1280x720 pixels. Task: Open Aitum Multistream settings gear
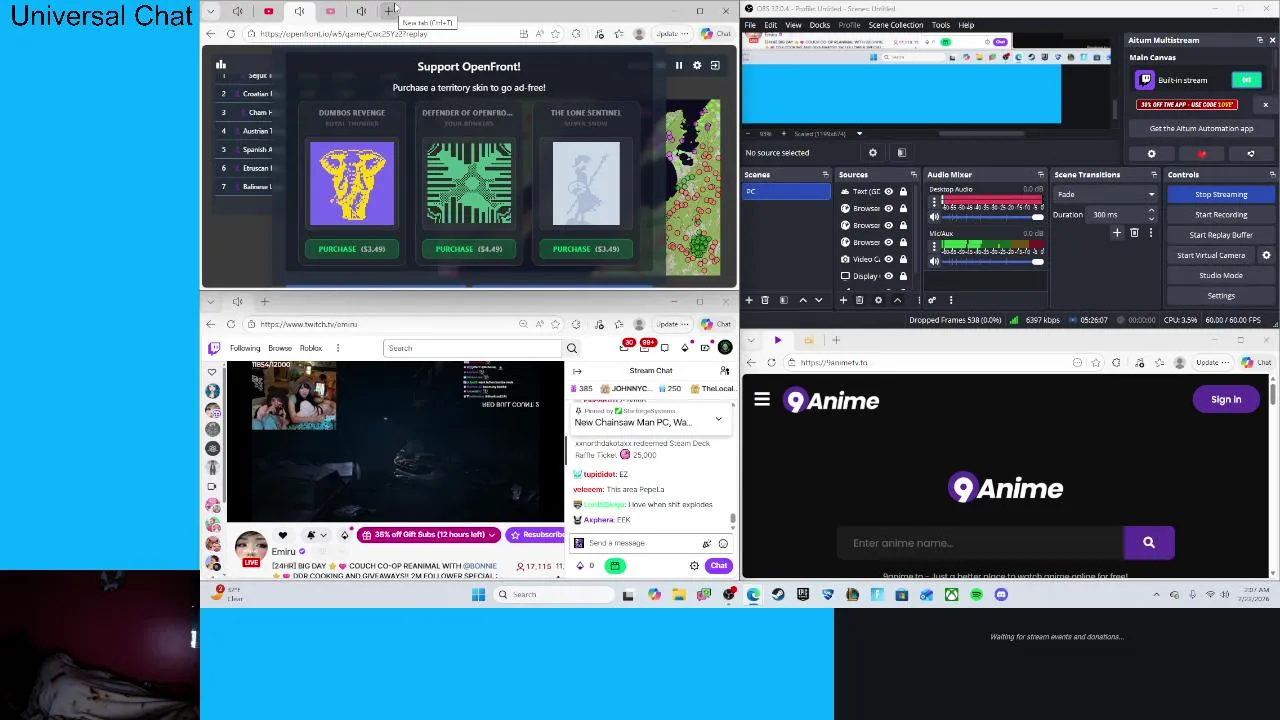click(x=1151, y=154)
